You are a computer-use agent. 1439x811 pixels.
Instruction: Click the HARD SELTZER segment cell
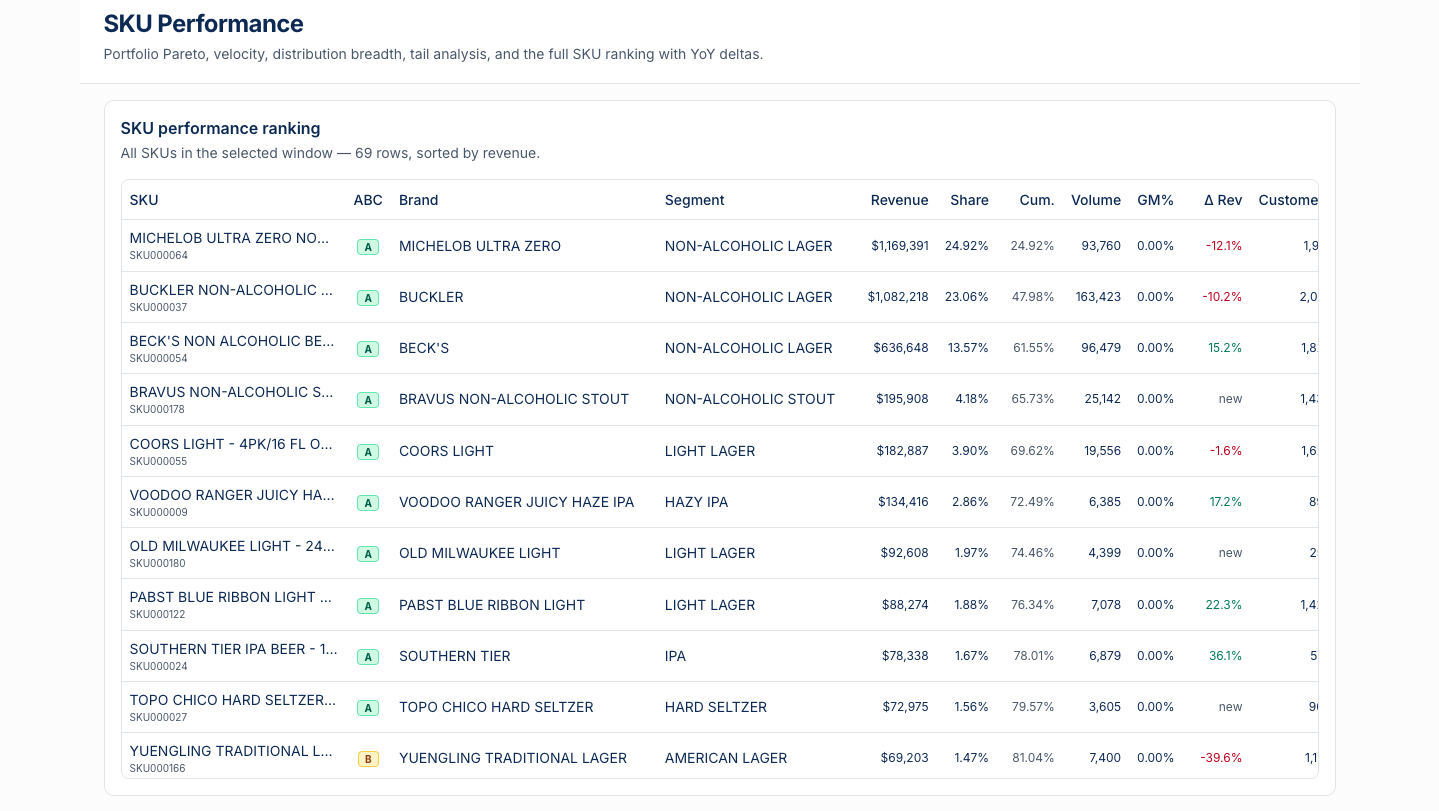pos(716,707)
